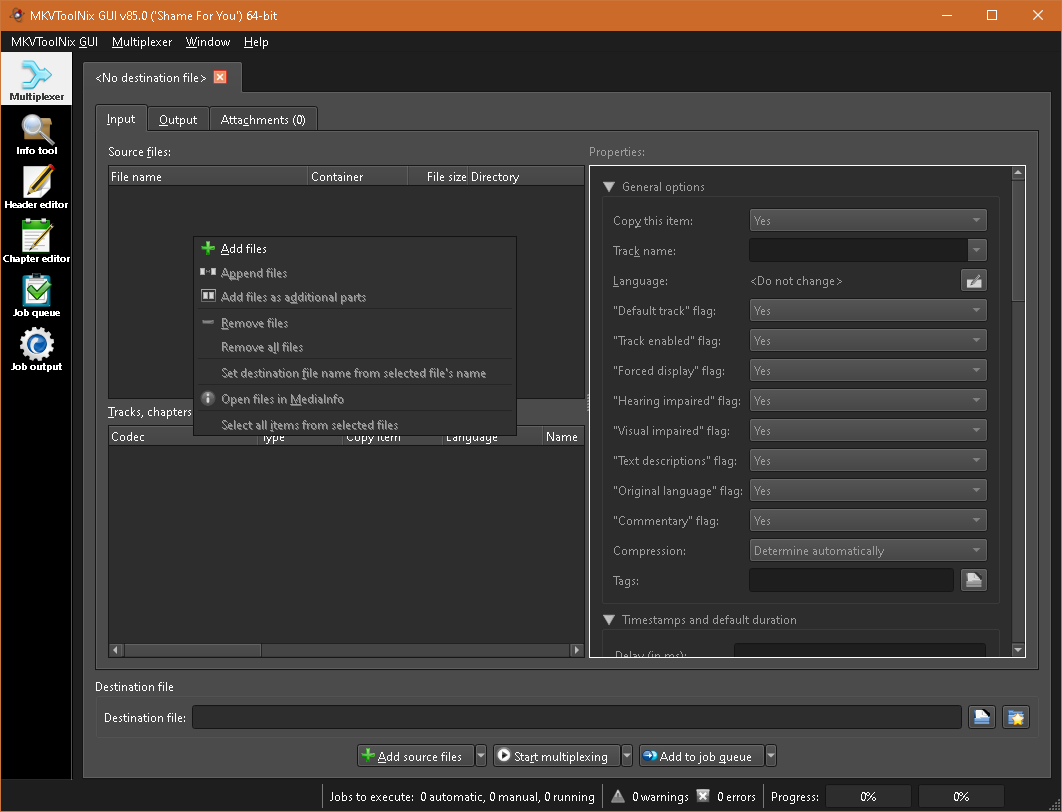Open the Add to job queue dropdown arrow
Screen dimensions: 1062x812
771,756
